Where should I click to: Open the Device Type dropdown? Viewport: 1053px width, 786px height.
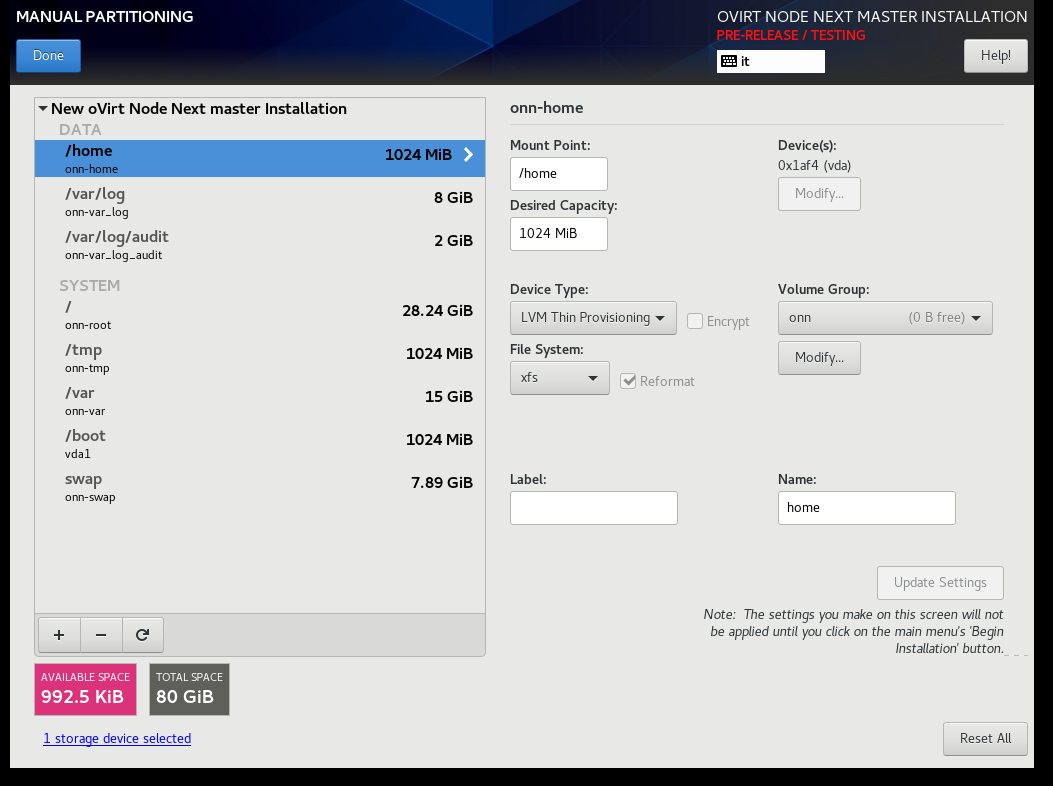(x=593, y=318)
